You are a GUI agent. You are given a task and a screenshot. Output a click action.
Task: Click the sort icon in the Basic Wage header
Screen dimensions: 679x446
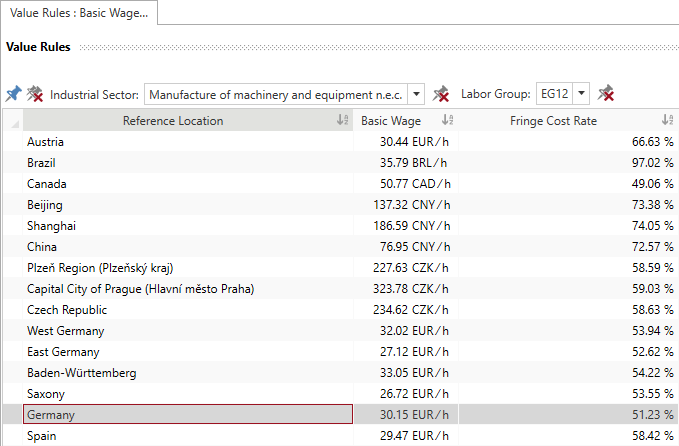(447, 121)
